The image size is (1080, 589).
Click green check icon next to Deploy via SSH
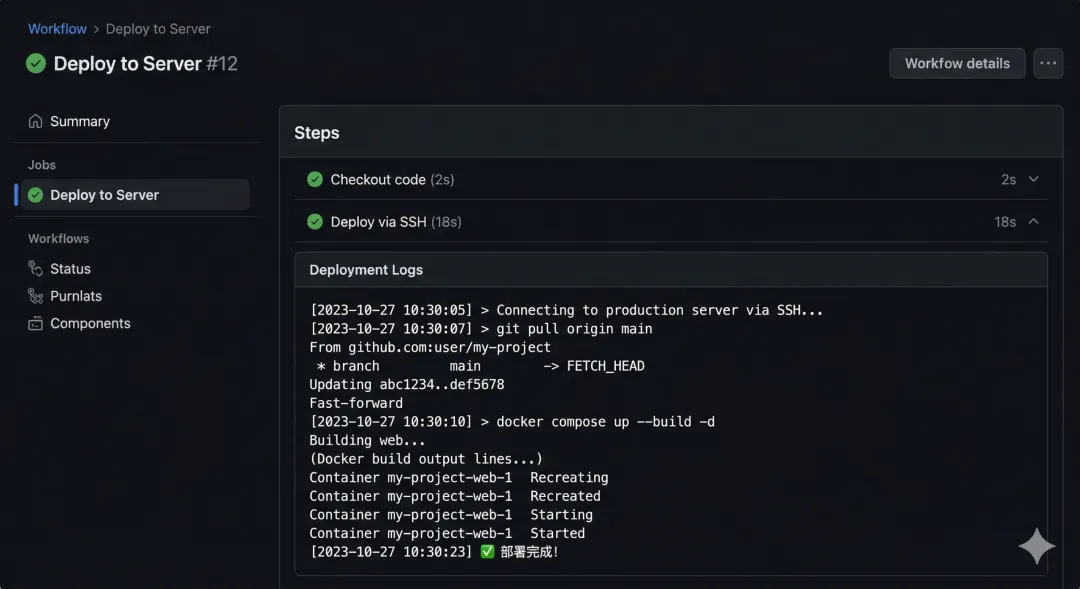pyautogui.click(x=314, y=222)
